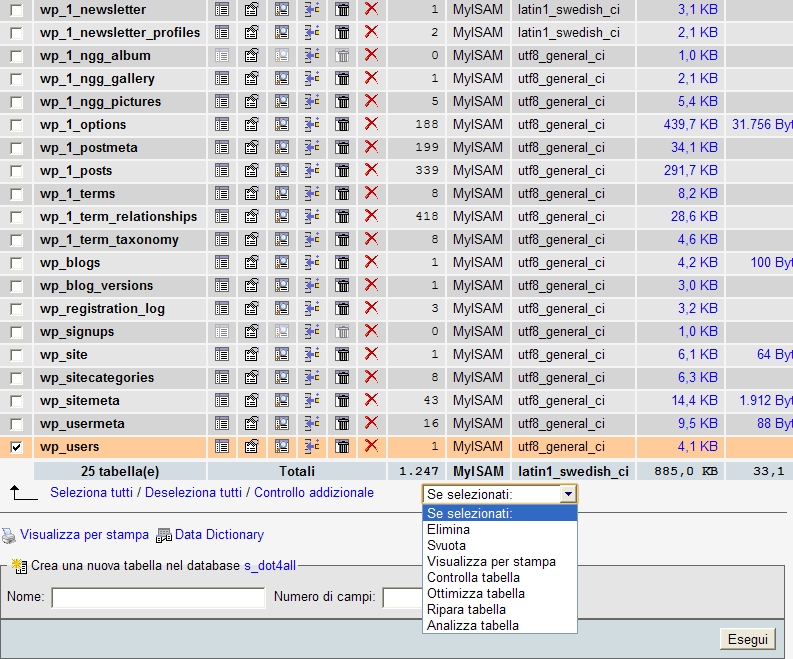The width and height of the screenshot is (793, 659).
Task: Select 'Ottimizza tabella' option
Action: [500, 593]
